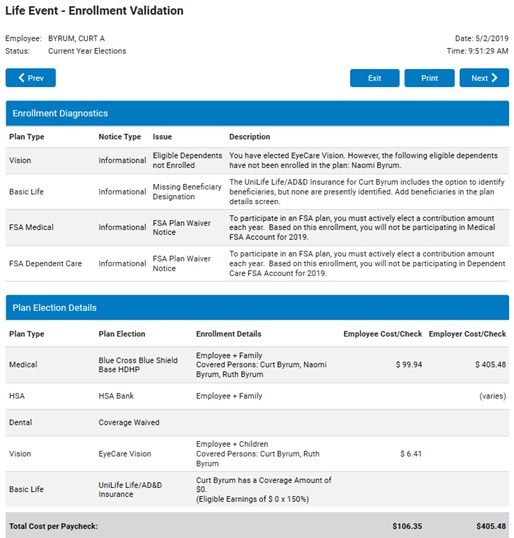Select the Plan Election Details header
514x538 pixels.
[x=257, y=307]
